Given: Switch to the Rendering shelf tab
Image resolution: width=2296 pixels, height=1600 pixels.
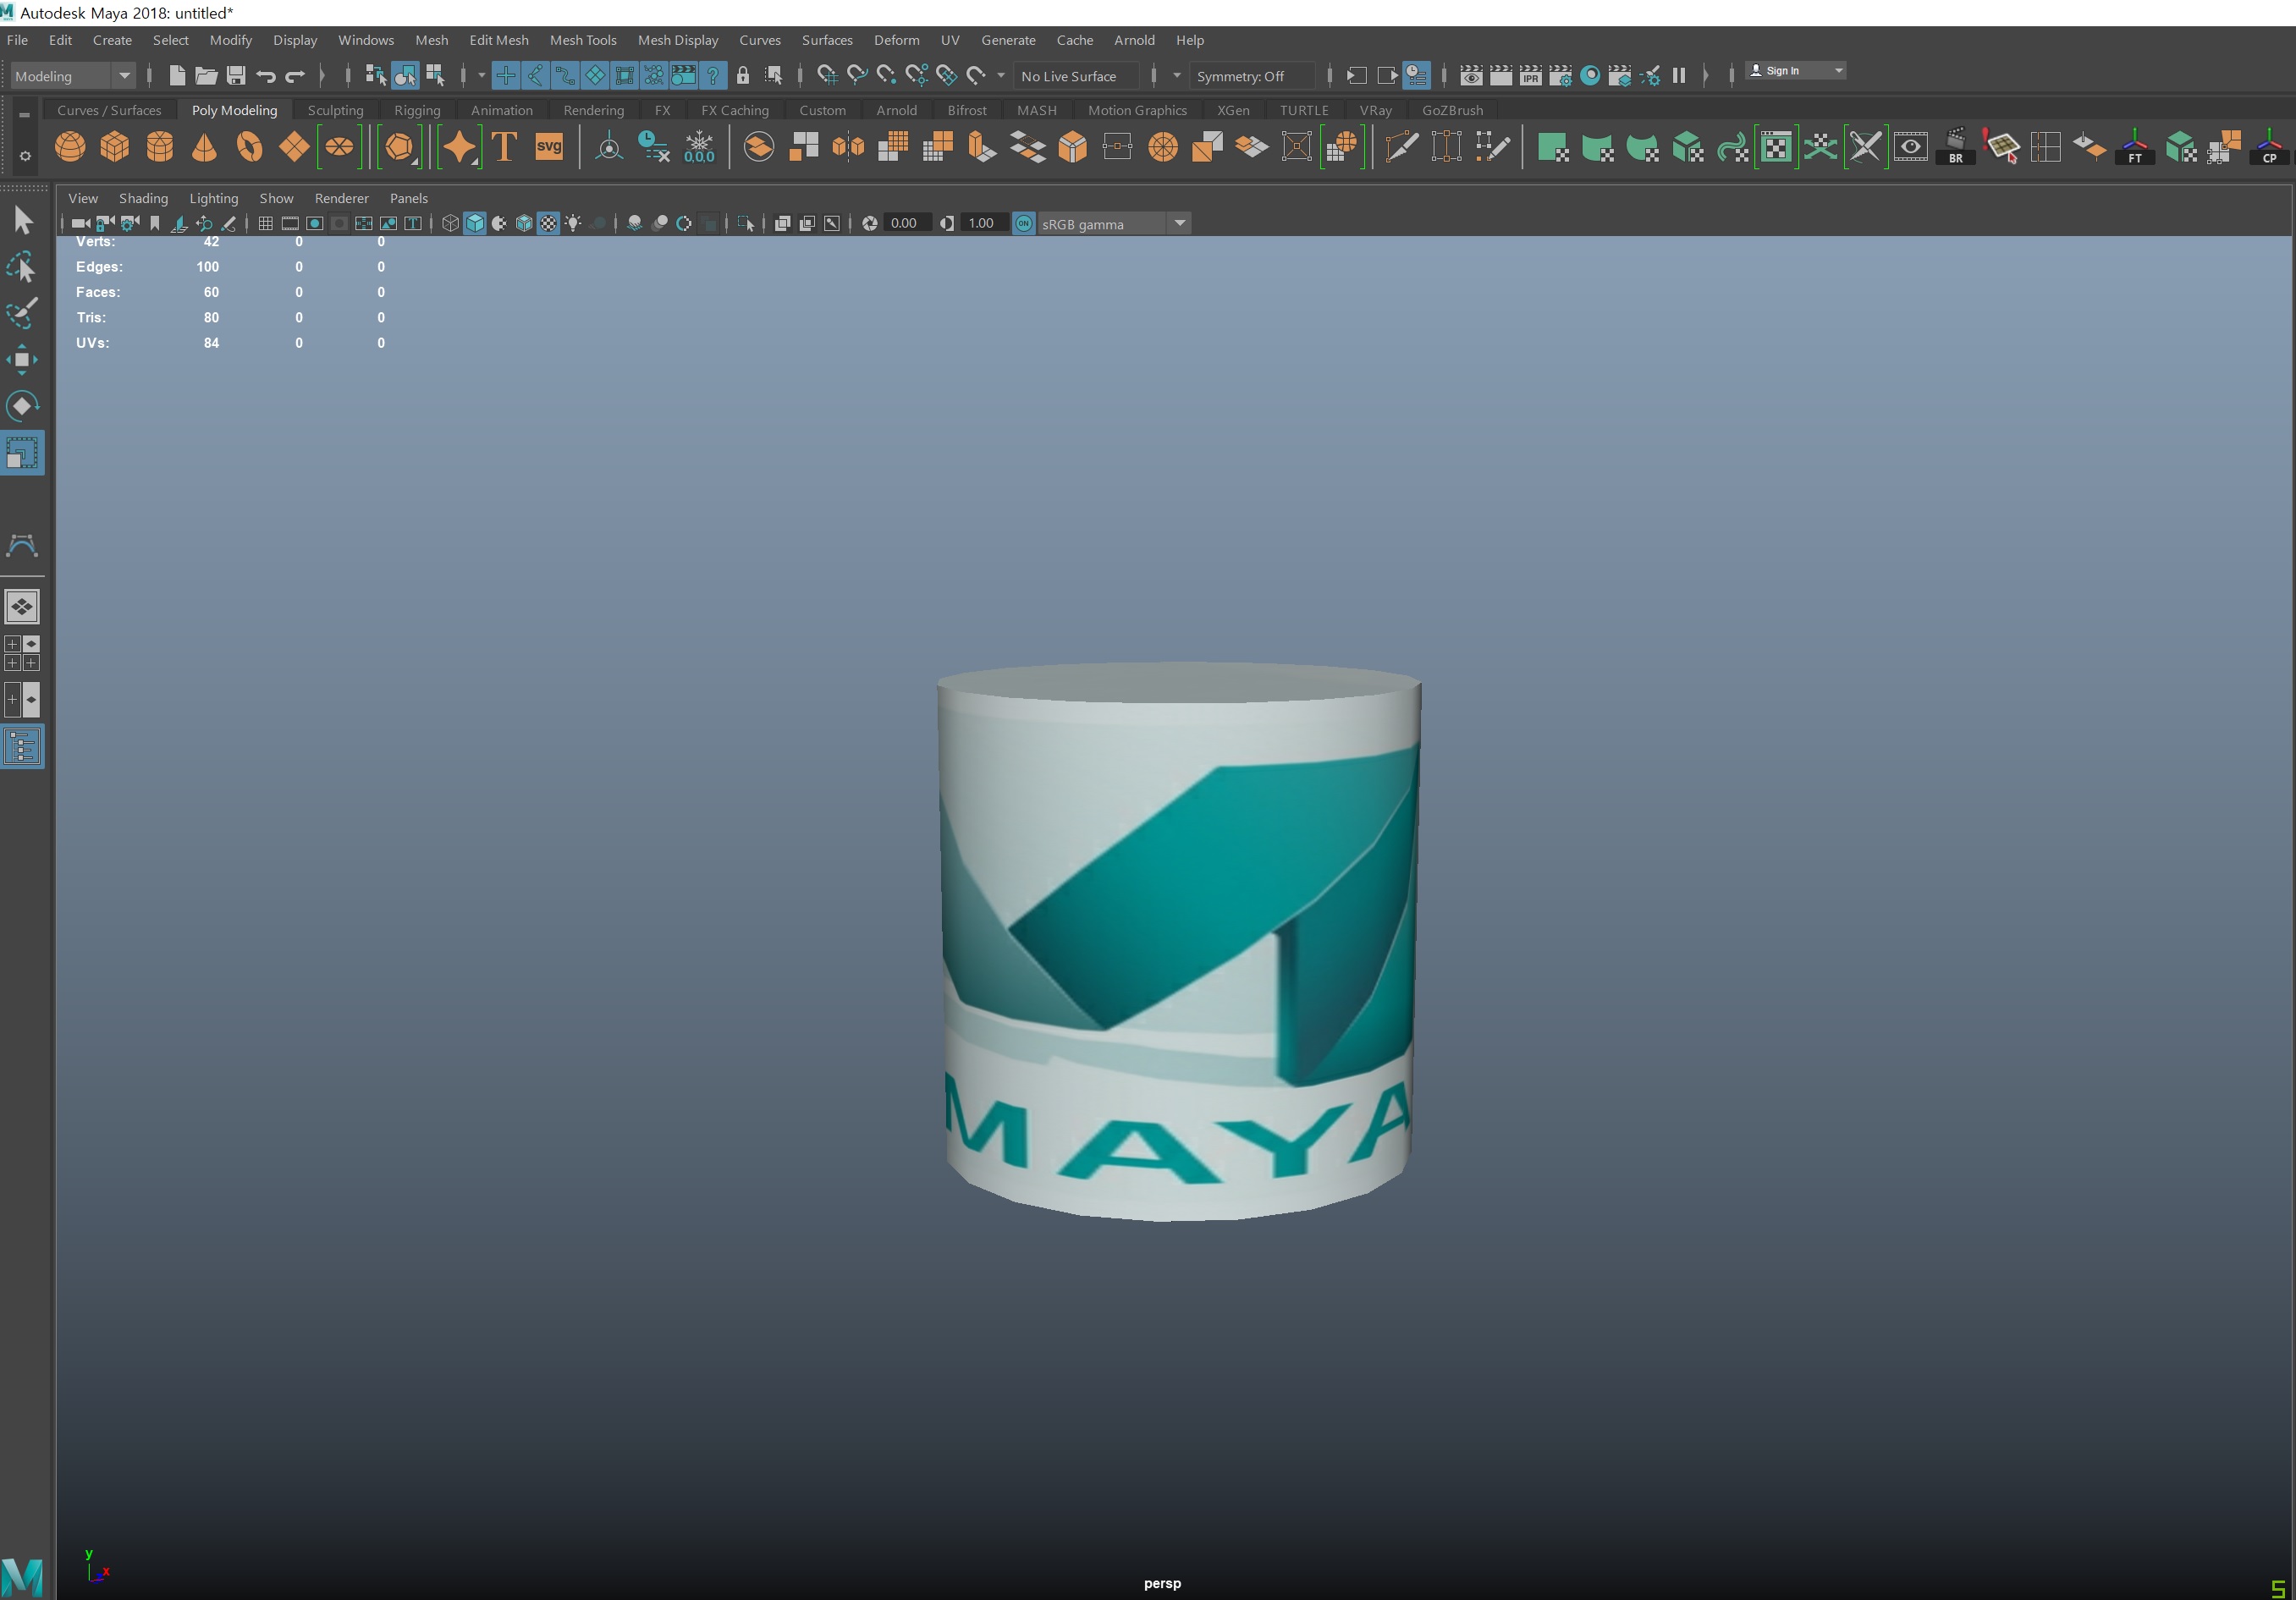Looking at the screenshot, I should (x=593, y=110).
